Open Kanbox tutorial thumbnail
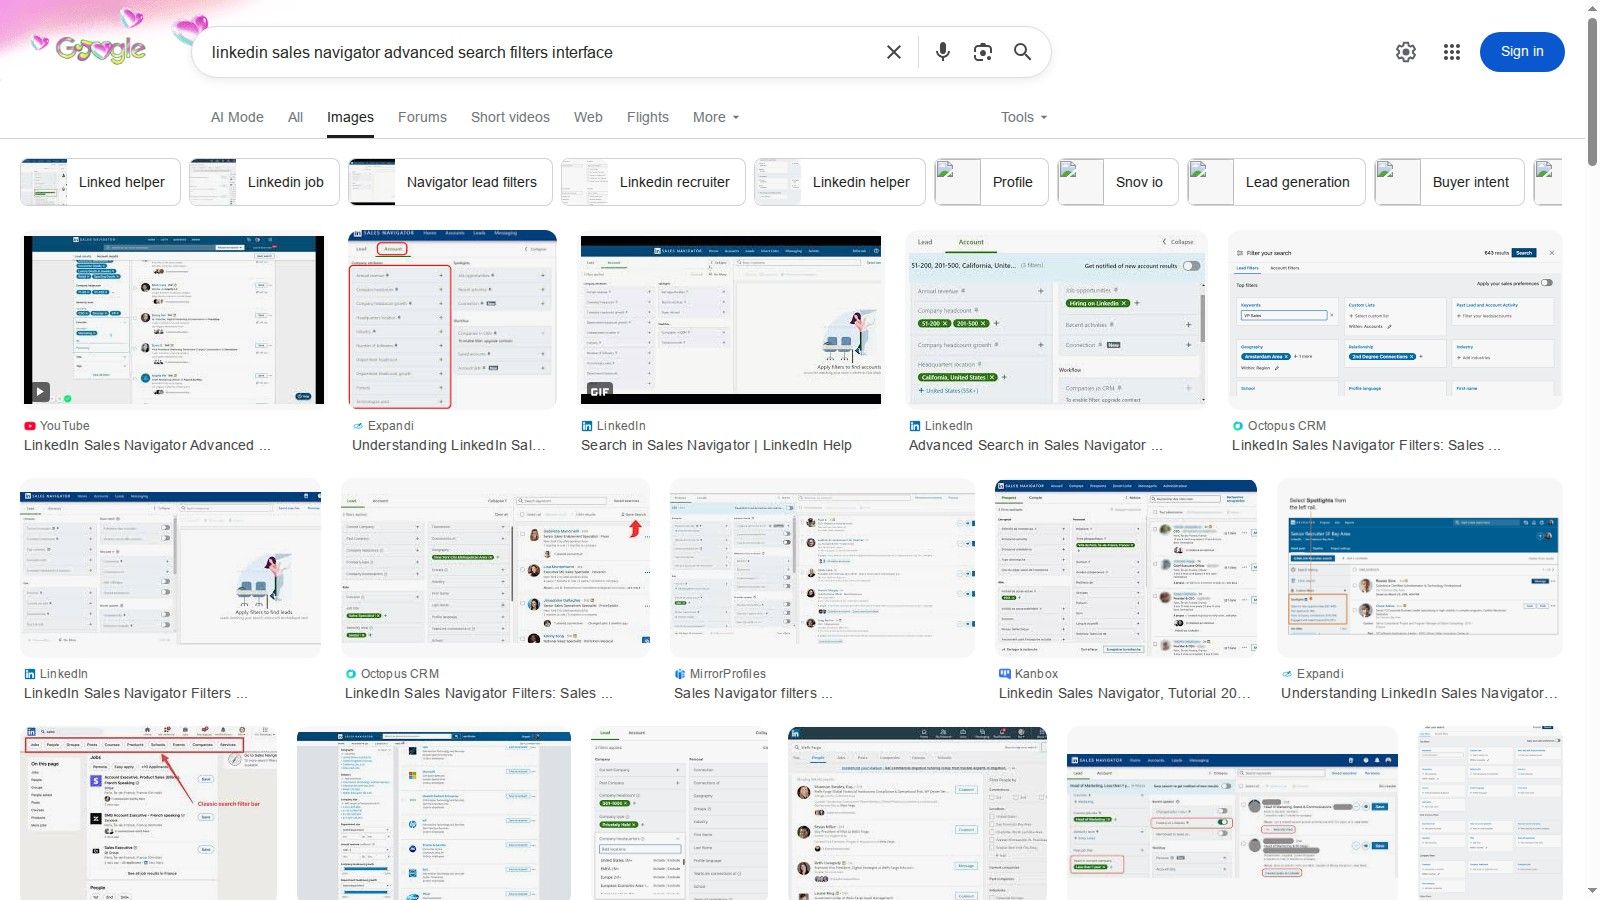Screen dimensions: 1600x900 1126,568
